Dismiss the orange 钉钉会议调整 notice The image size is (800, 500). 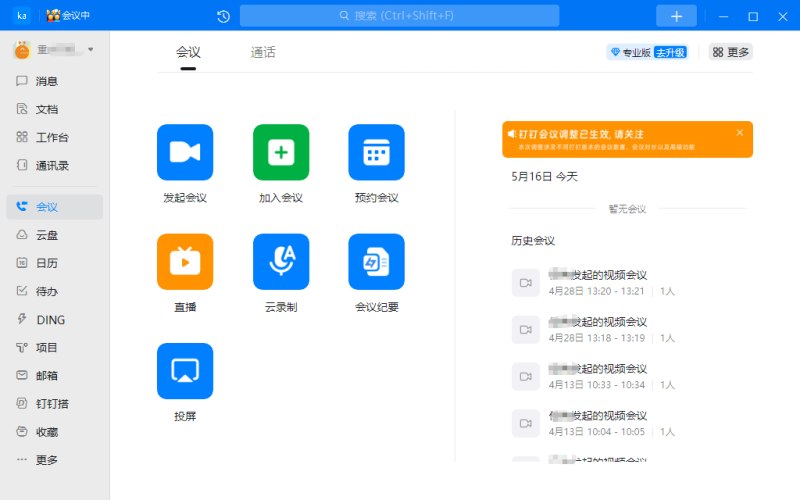click(x=740, y=133)
